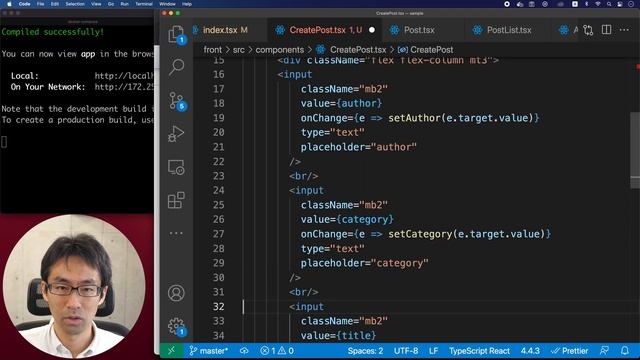Change file encoding UTF-8
This screenshot has width=640, height=360.
pos(406,351)
